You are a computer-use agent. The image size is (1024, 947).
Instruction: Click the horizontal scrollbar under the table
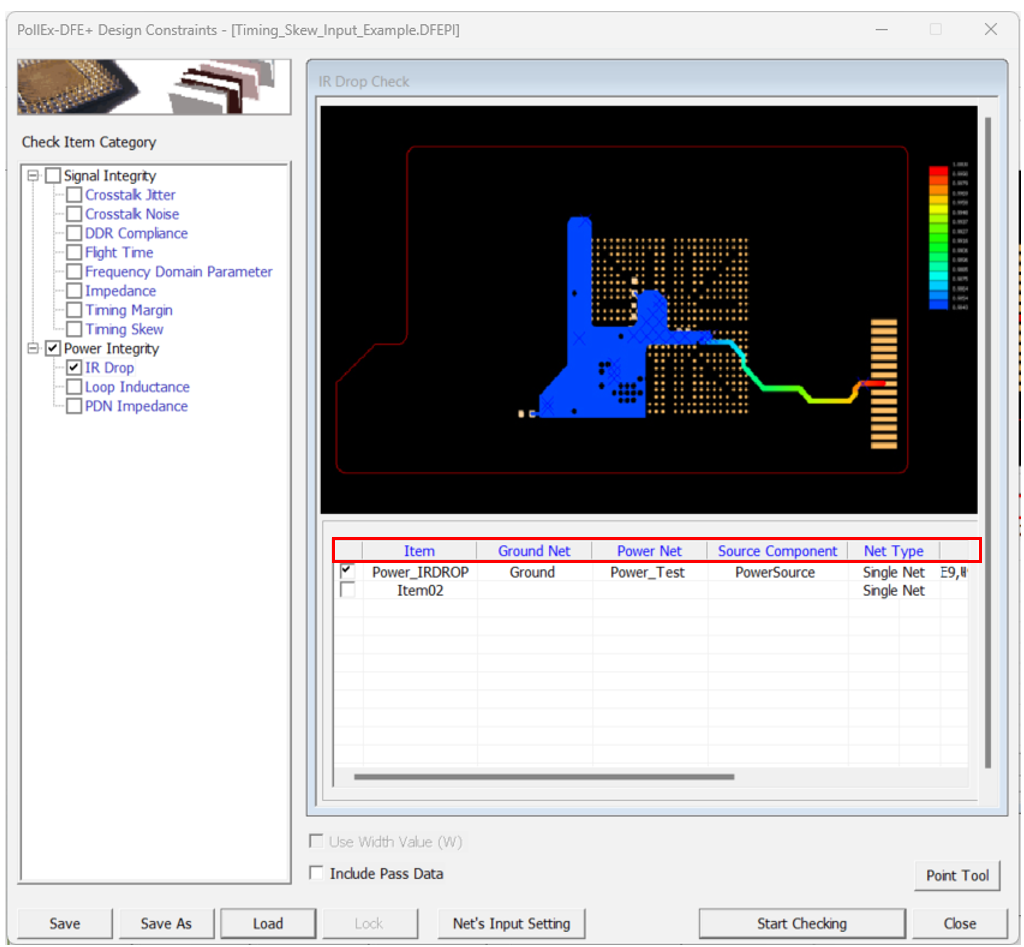click(x=544, y=776)
